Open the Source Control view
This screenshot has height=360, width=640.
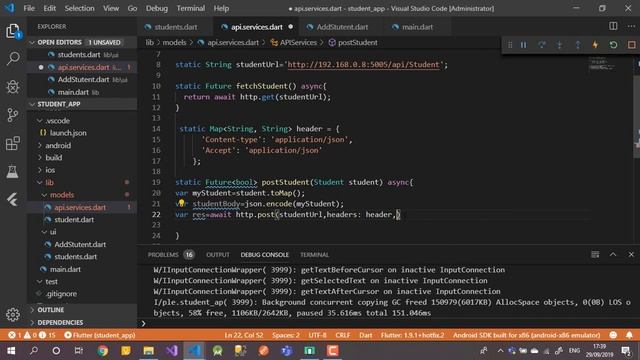point(13,115)
